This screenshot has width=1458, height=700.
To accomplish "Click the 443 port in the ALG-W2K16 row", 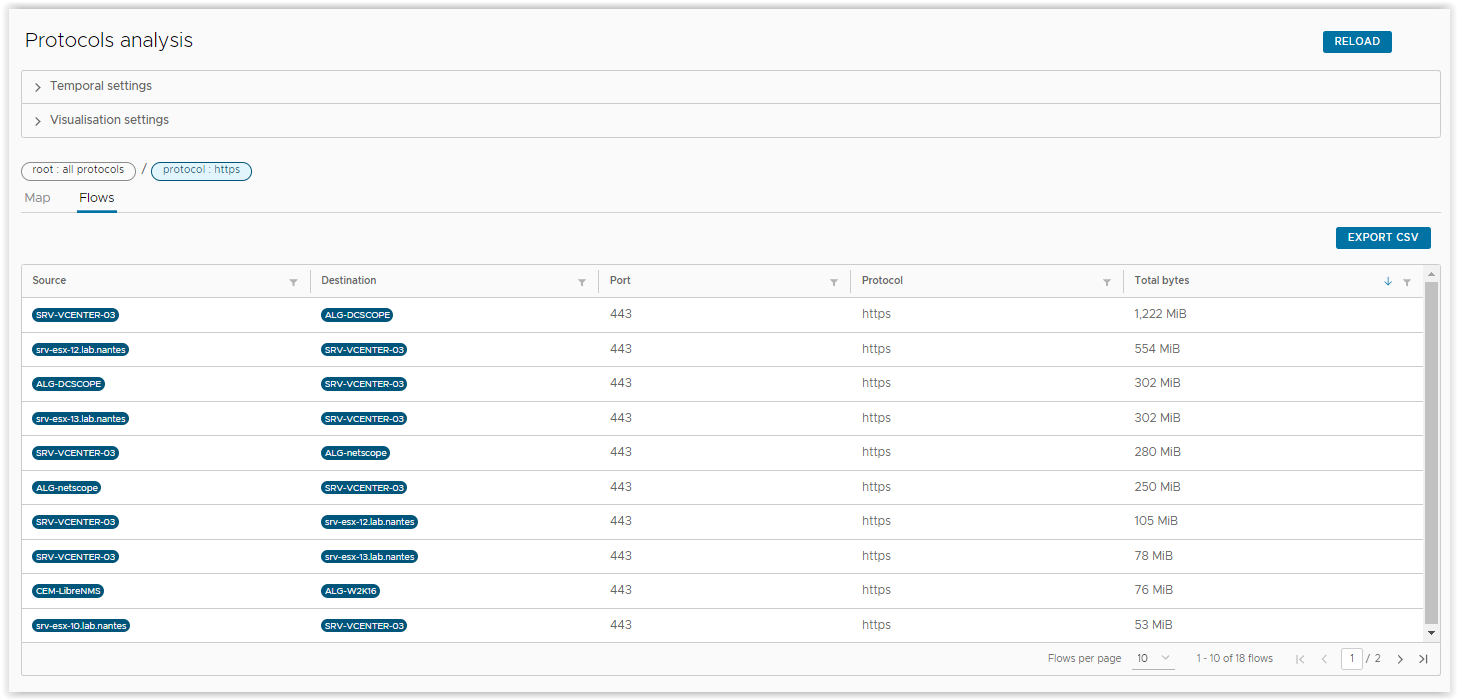I will click(620, 590).
